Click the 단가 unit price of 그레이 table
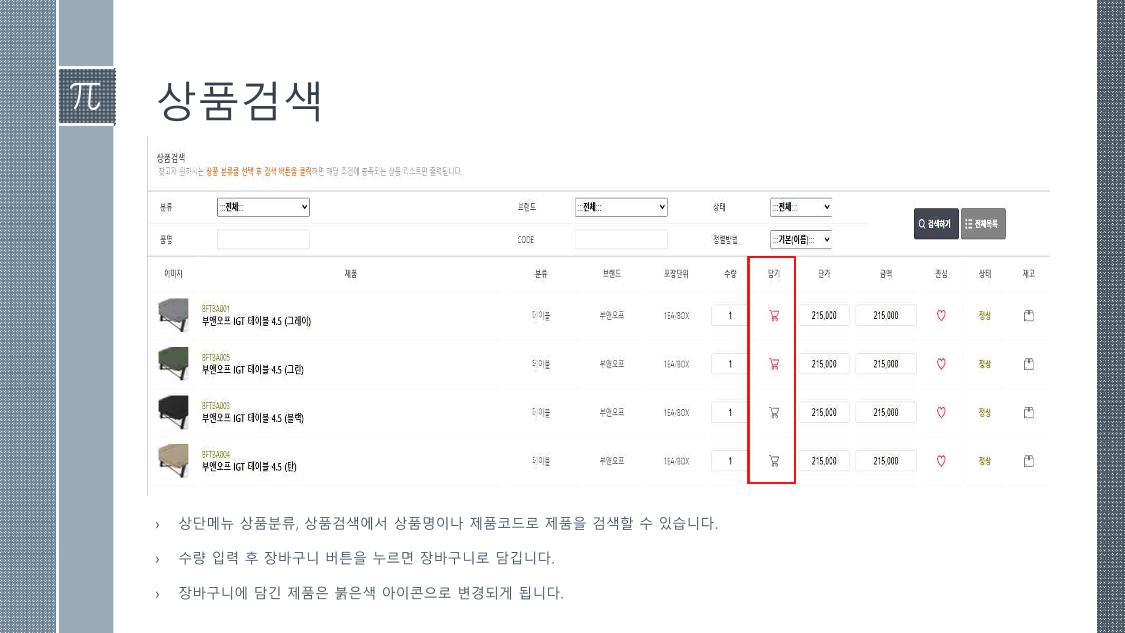The image size is (1125, 633). (824, 315)
